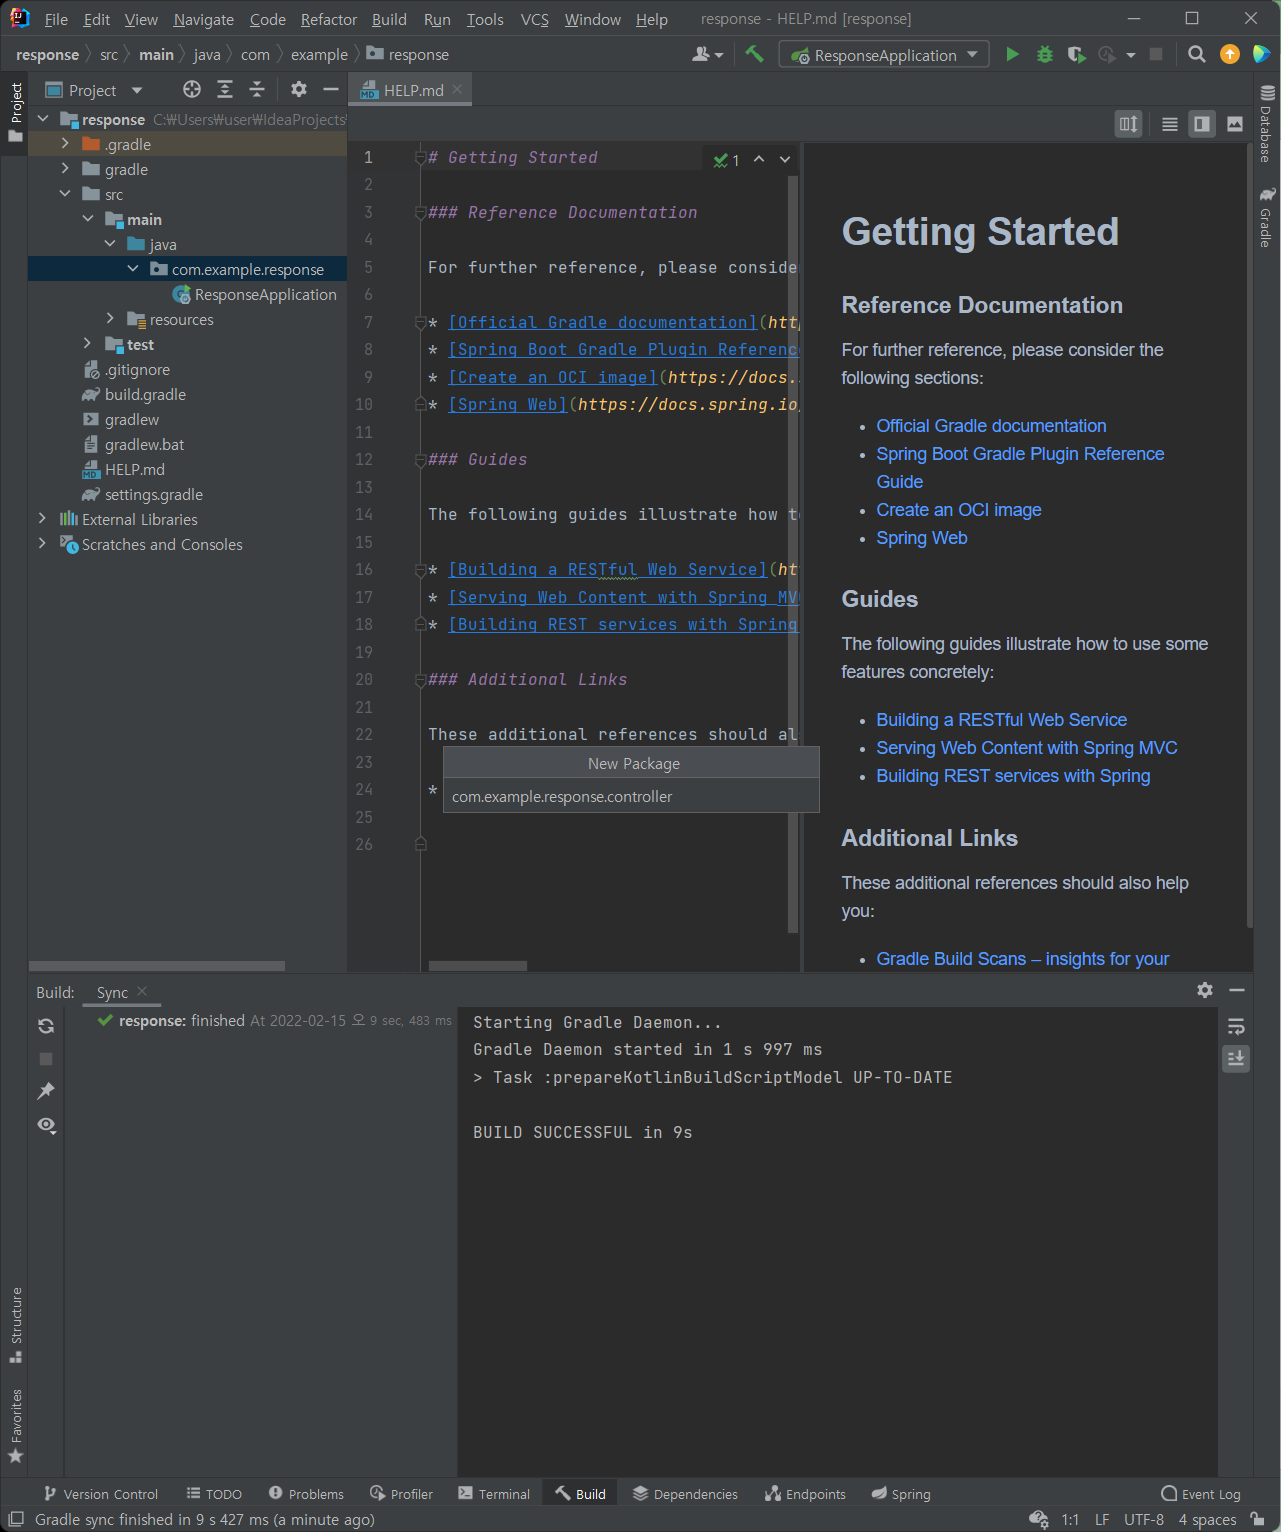
Task: Pin the Build tab with pin icon
Action: pos(46,1091)
